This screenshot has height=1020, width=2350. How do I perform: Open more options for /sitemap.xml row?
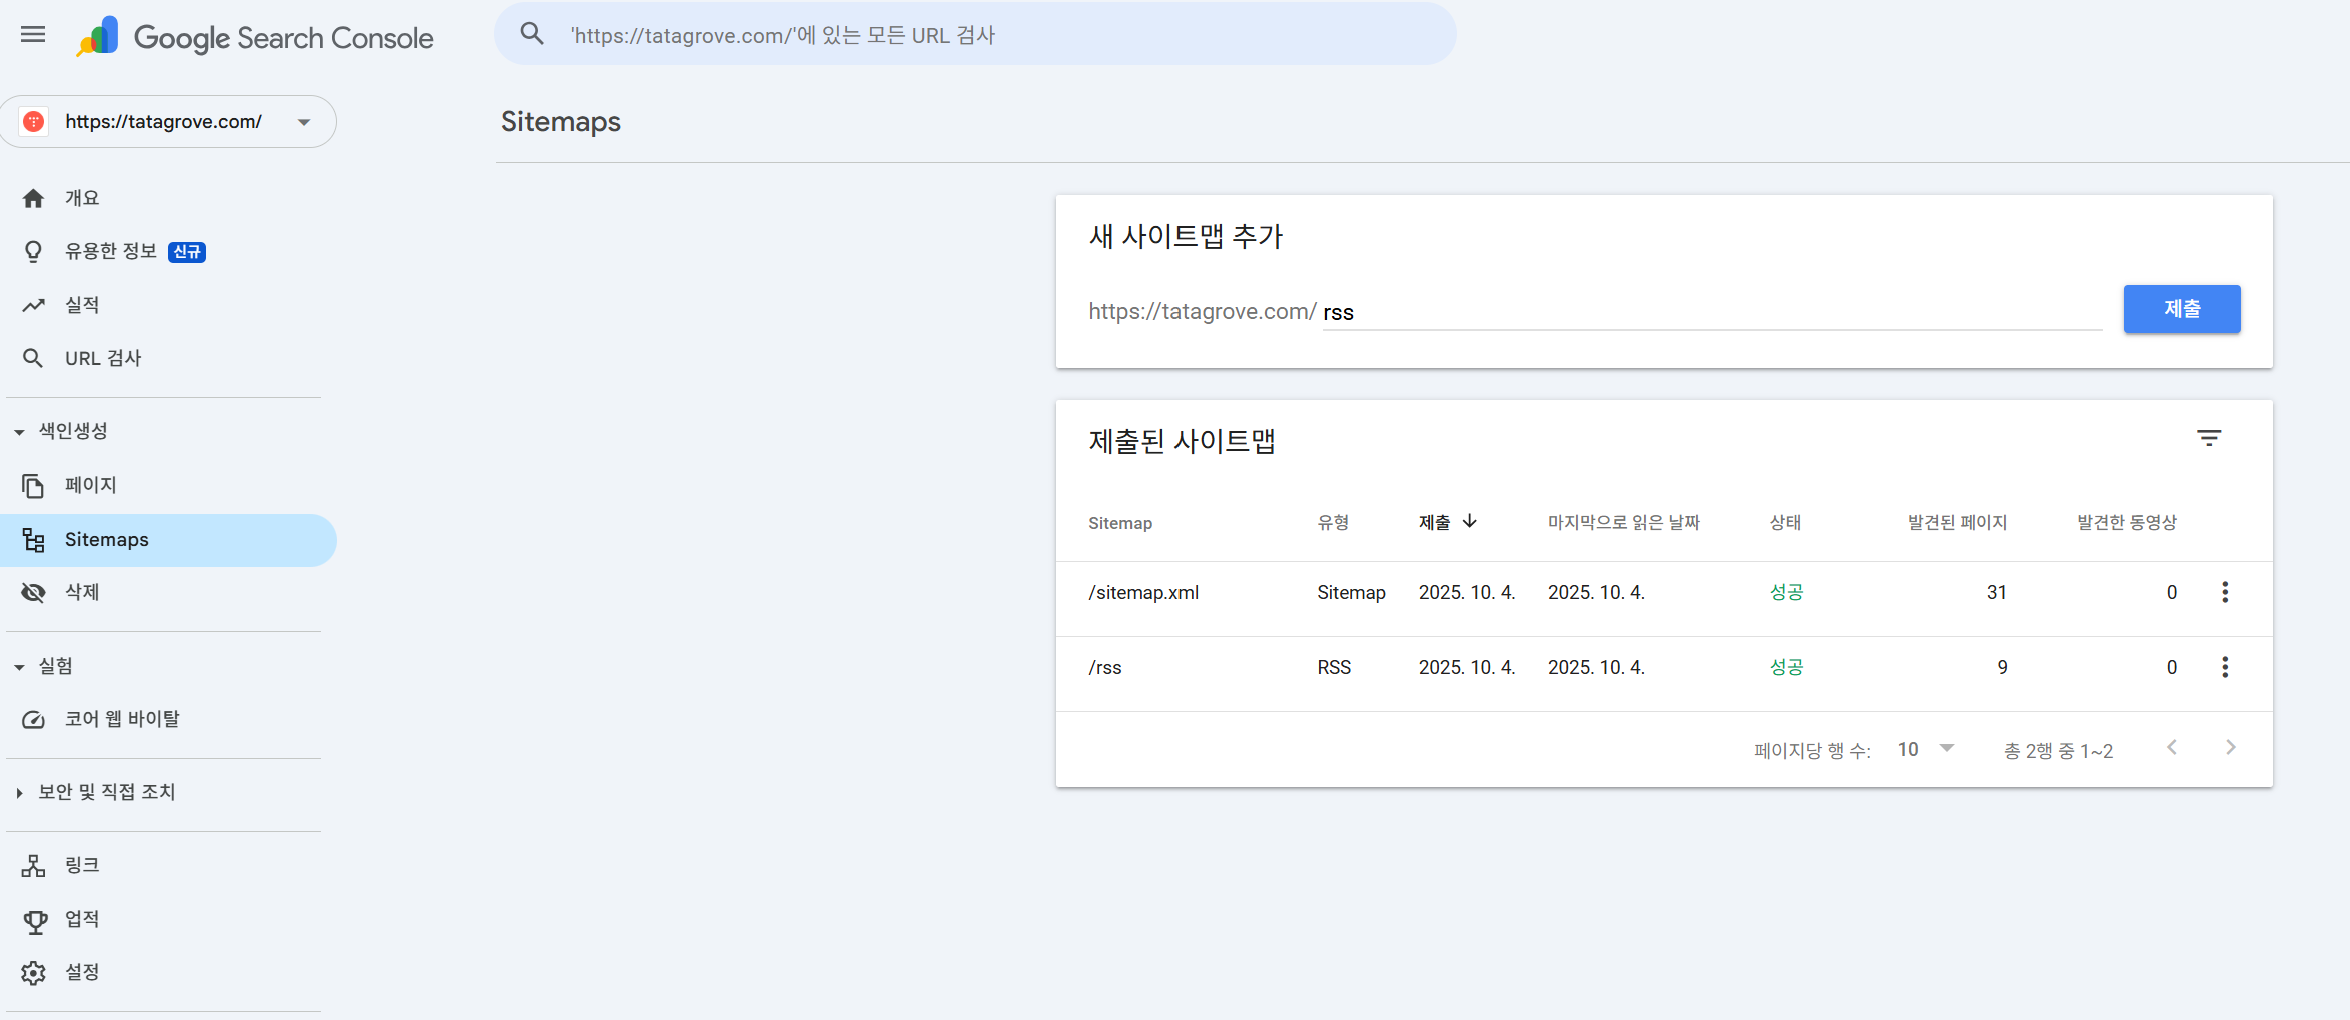pos(2224,592)
